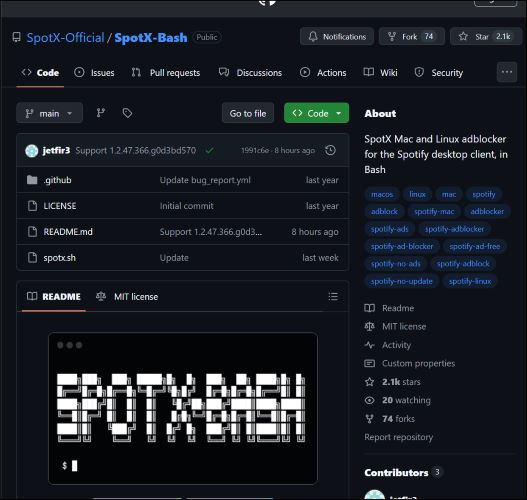
Task: Open the Pull requests tab
Action: 166,73
